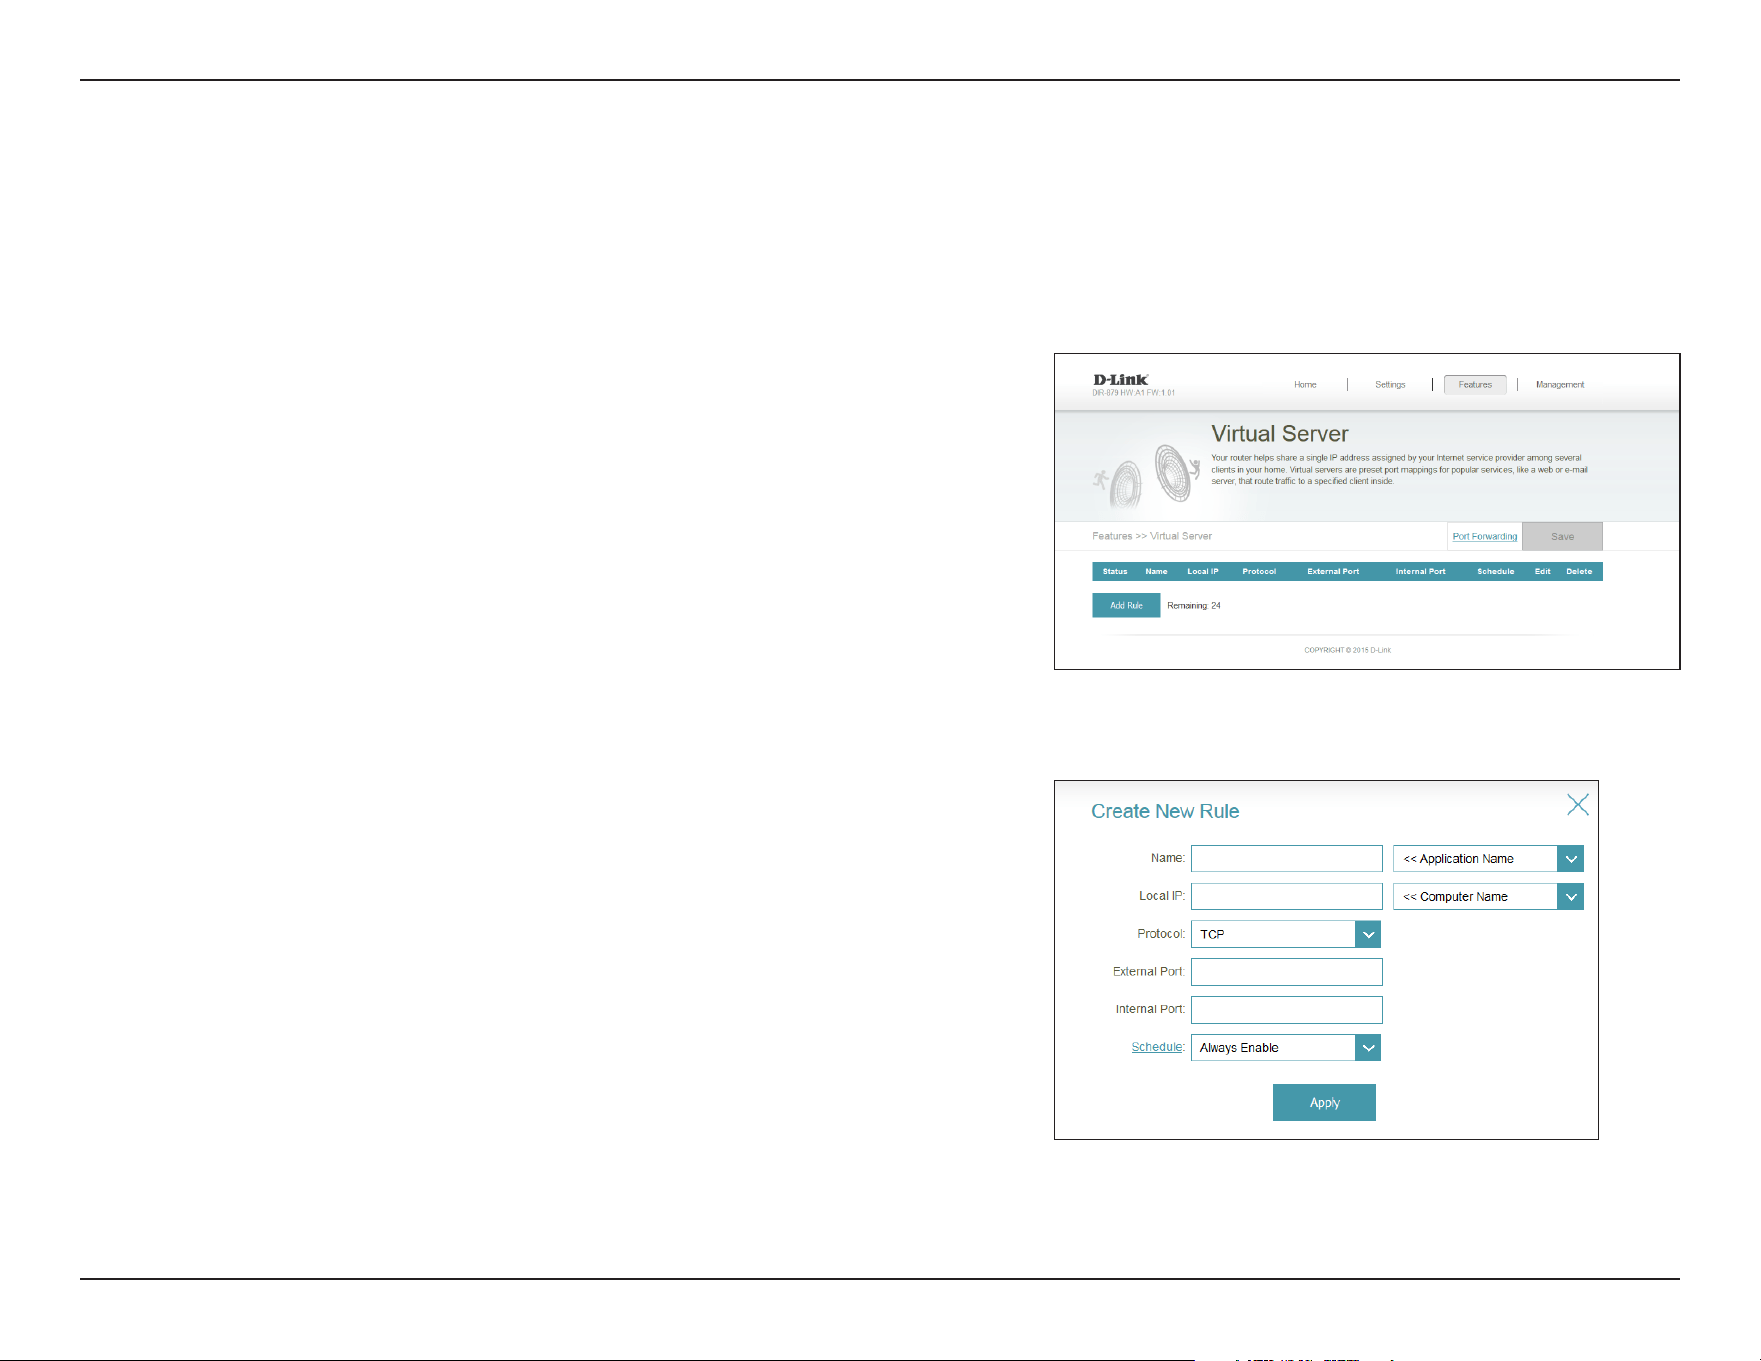
Task: Open the Protocol TCP dropdown
Action: pyautogui.click(x=1286, y=934)
